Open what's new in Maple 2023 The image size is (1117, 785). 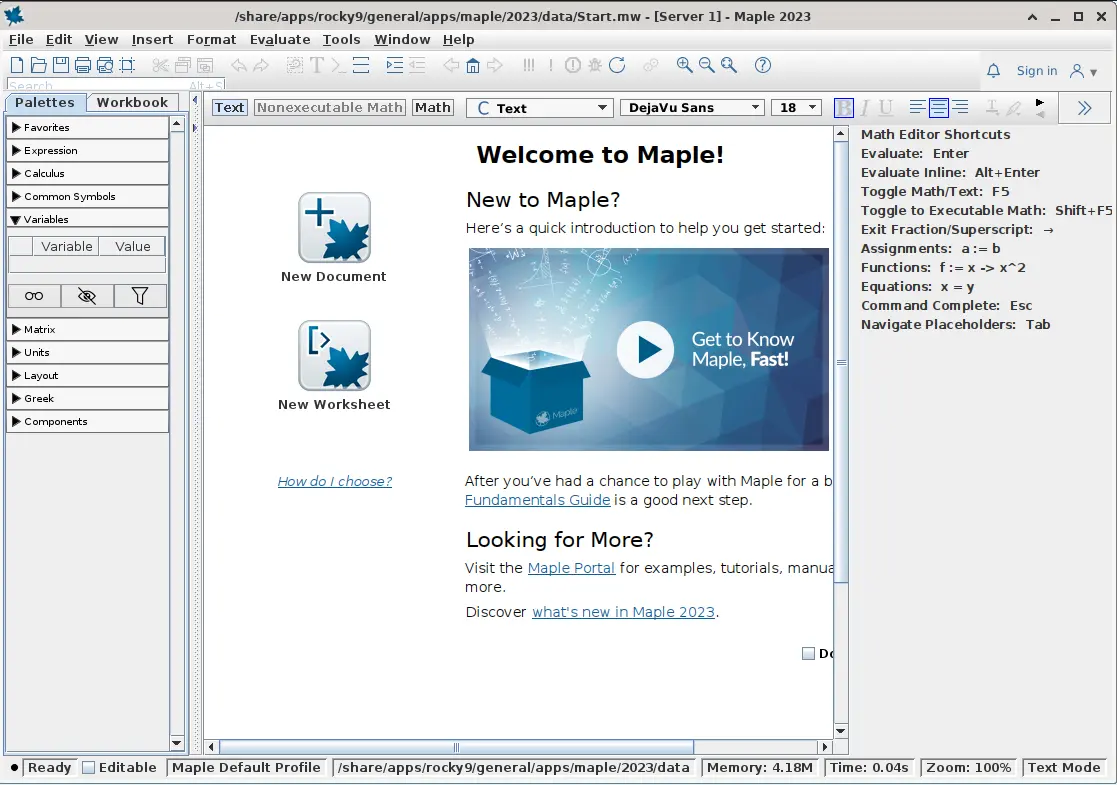pyautogui.click(x=623, y=612)
